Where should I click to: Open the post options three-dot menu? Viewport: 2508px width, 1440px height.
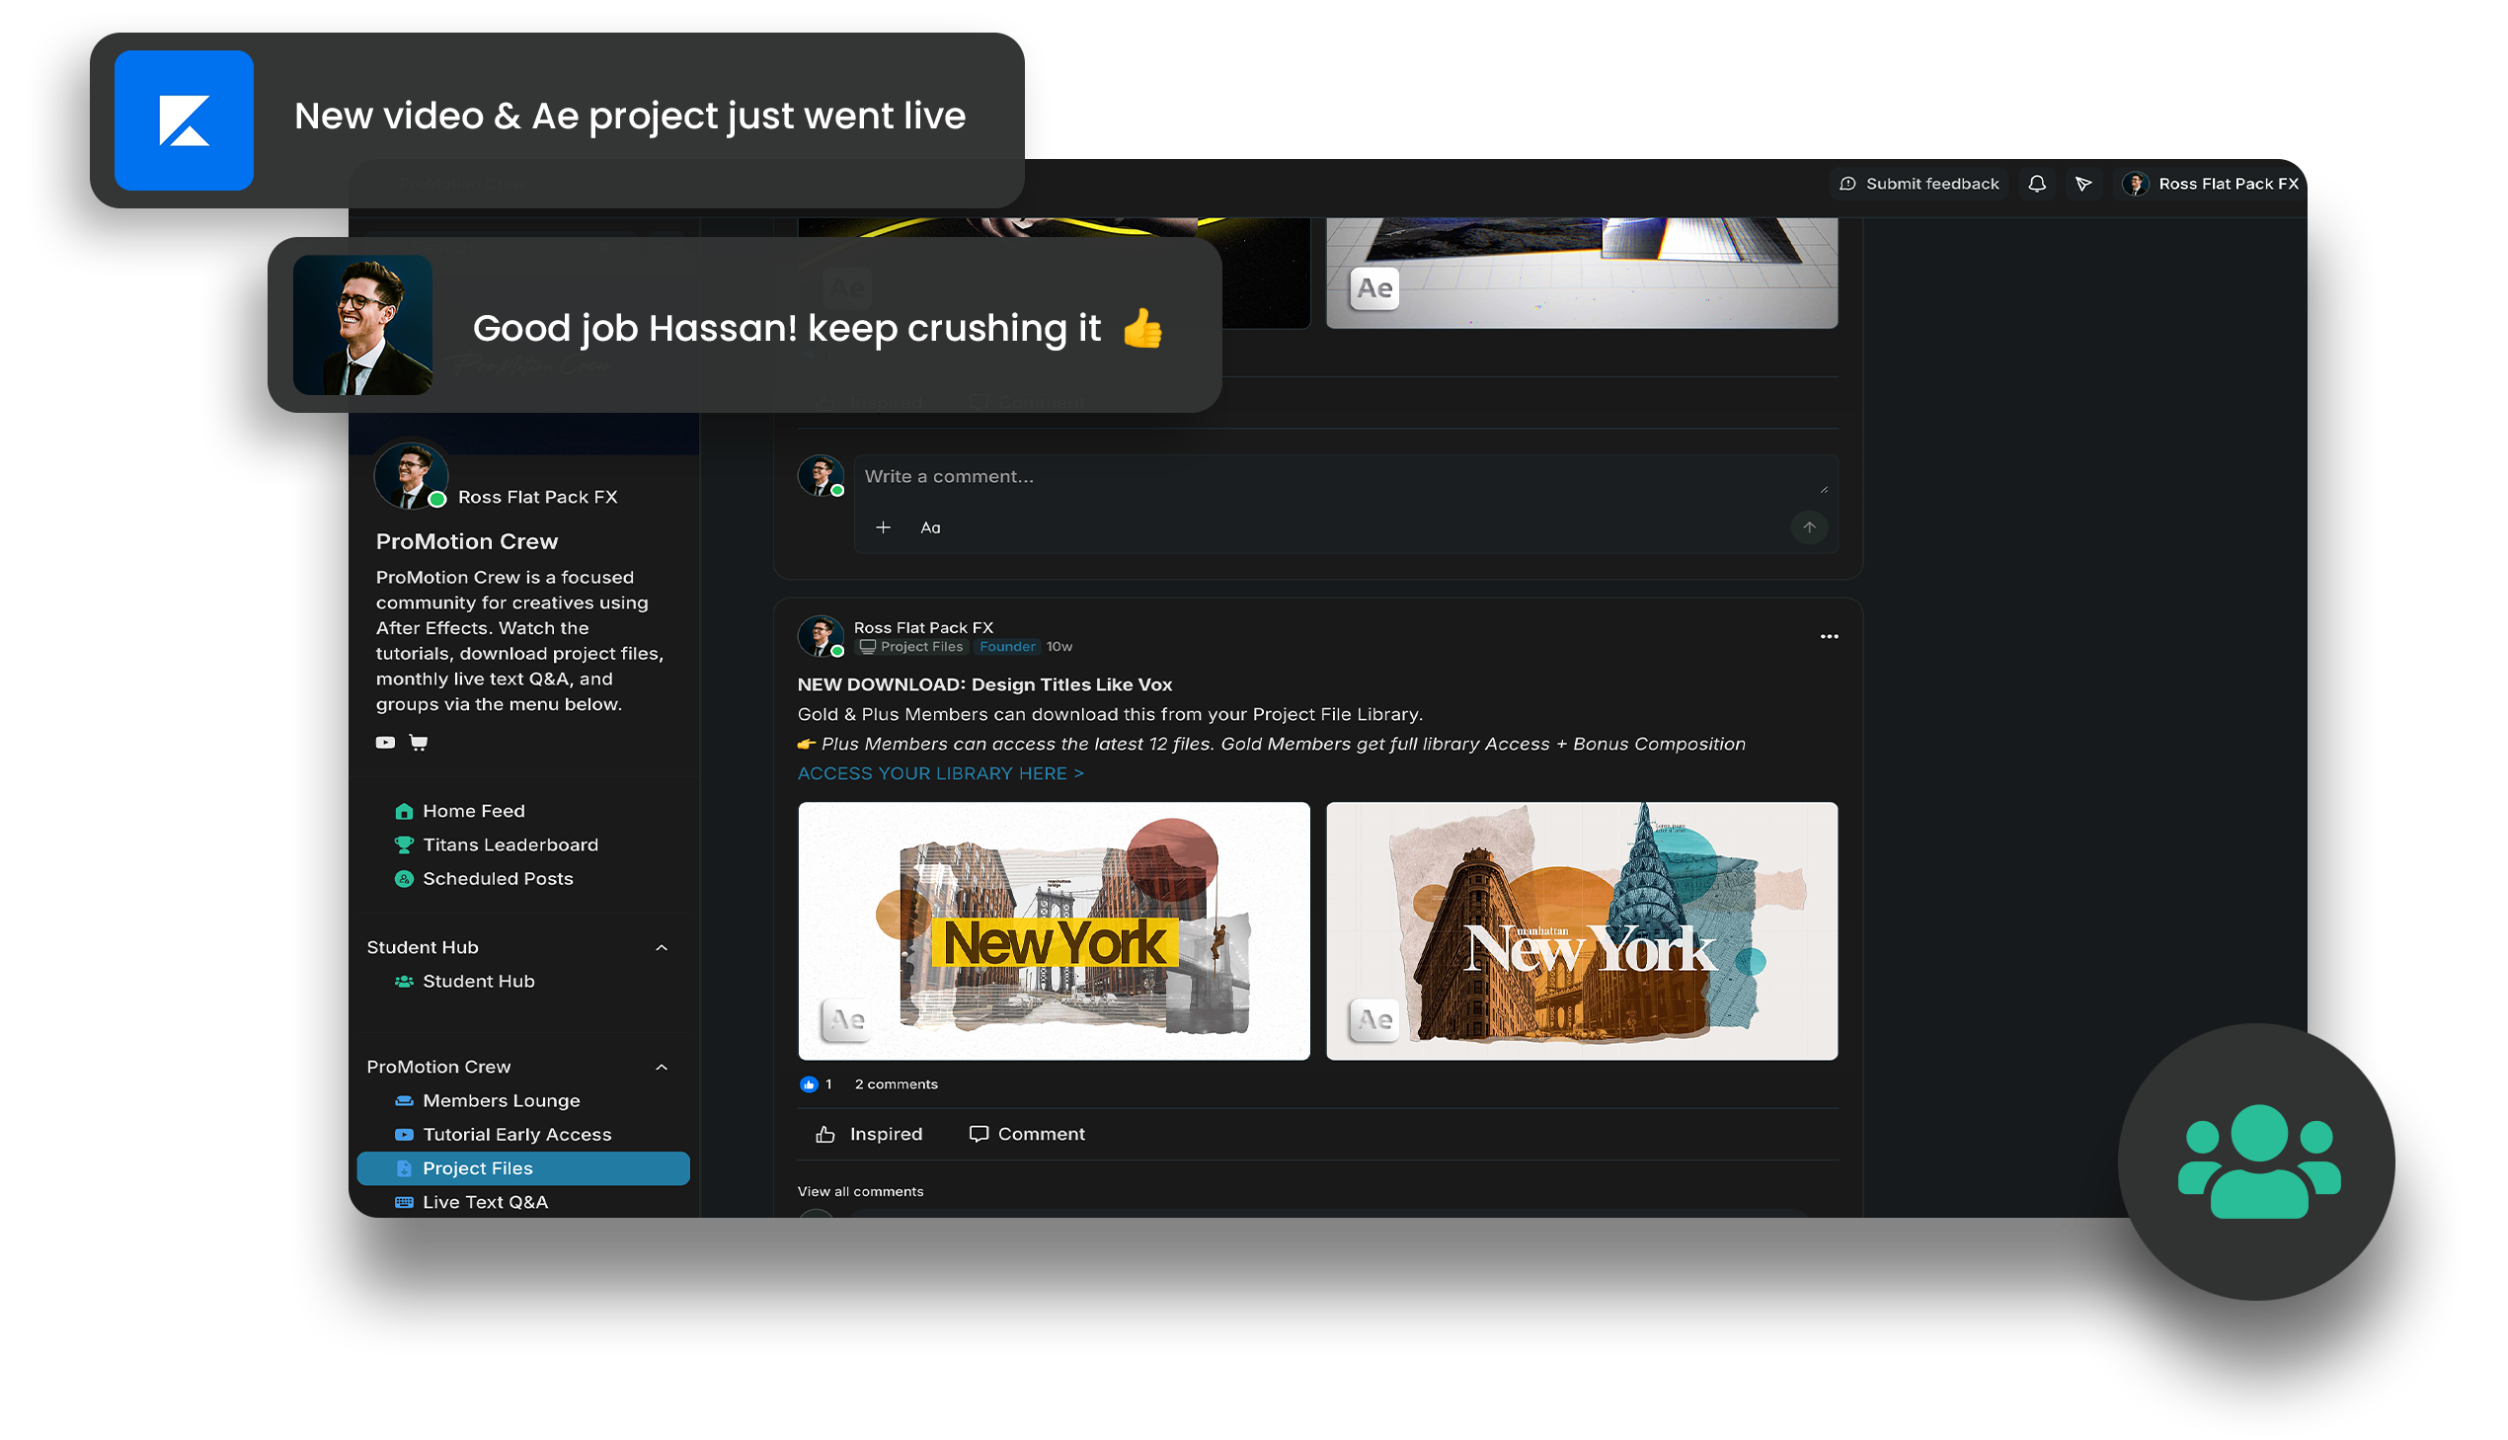(1828, 637)
